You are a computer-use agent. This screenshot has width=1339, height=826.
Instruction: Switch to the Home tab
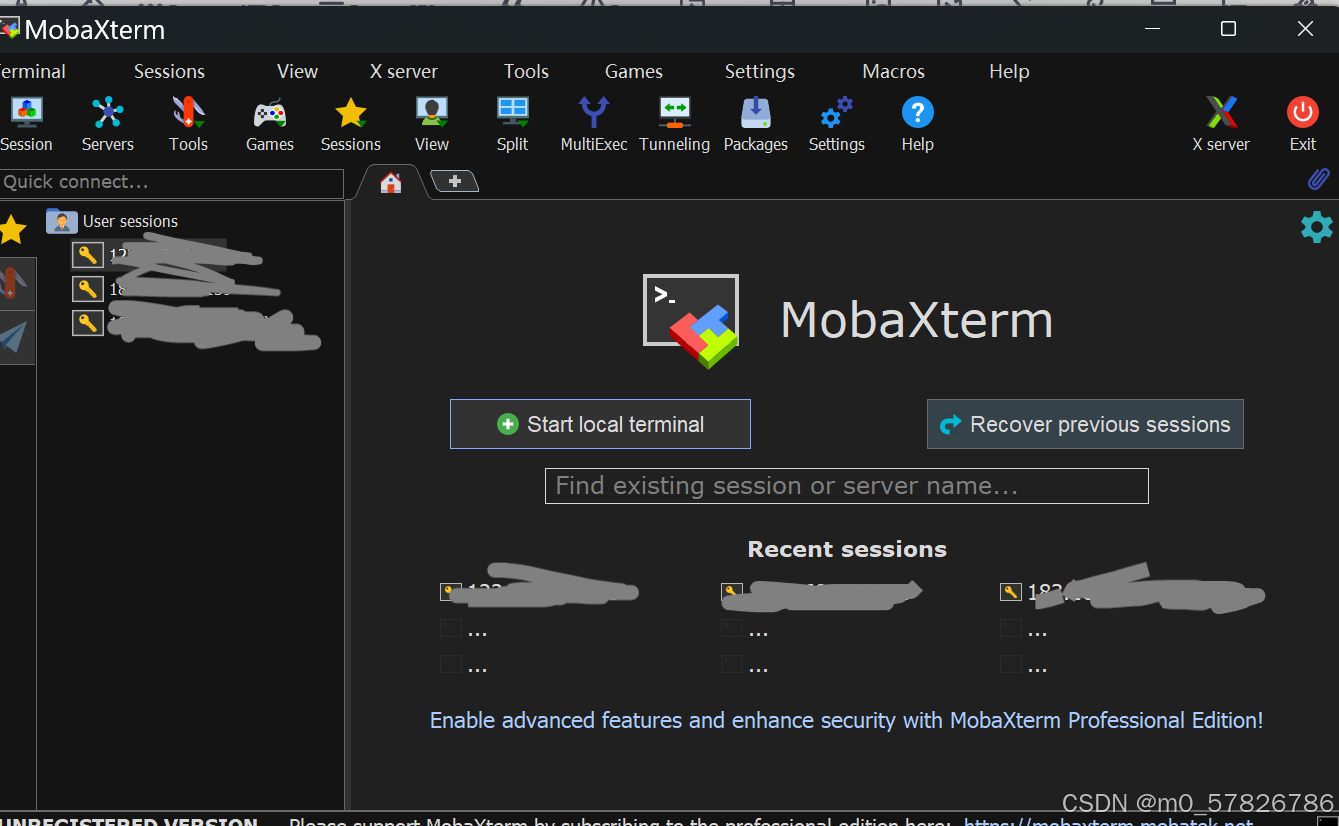(x=391, y=183)
